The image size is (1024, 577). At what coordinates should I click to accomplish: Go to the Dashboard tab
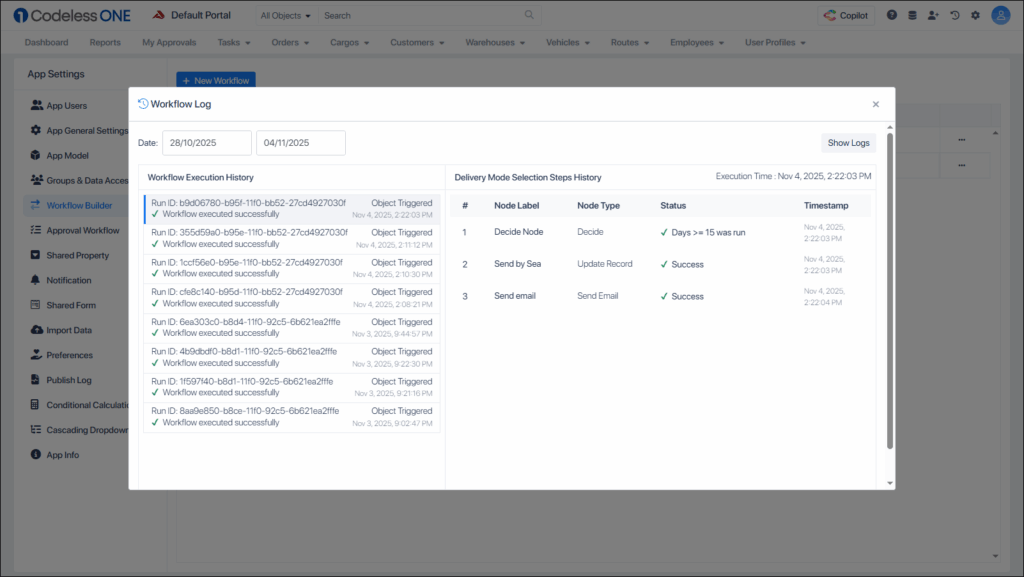click(46, 43)
